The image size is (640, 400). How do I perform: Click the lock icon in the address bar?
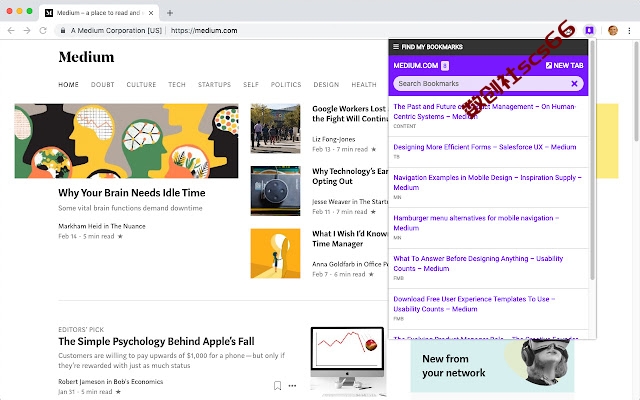(x=62, y=30)
